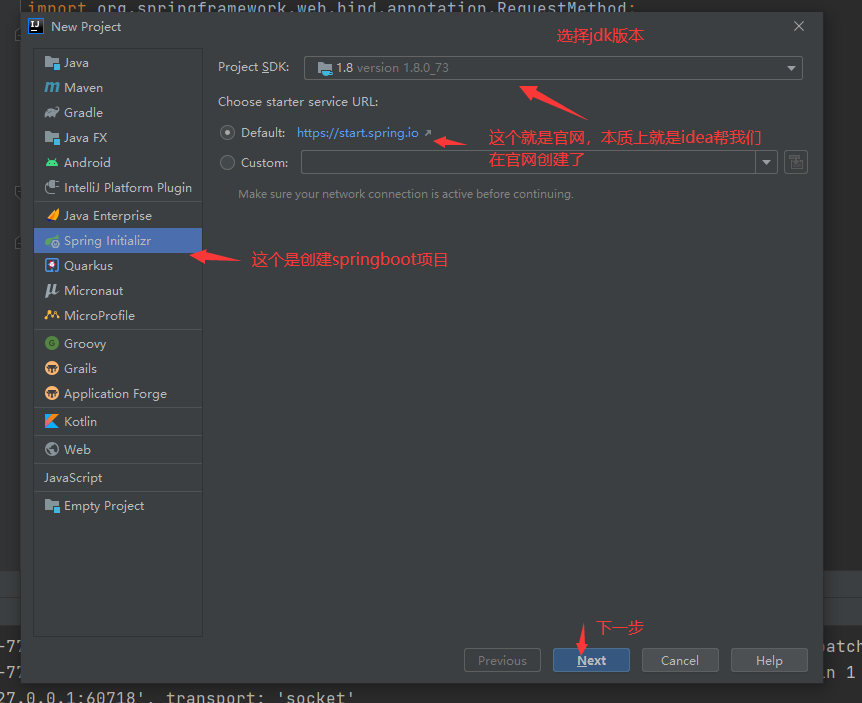
Task: Click the Help button
Action: click(x=769, y=660)
